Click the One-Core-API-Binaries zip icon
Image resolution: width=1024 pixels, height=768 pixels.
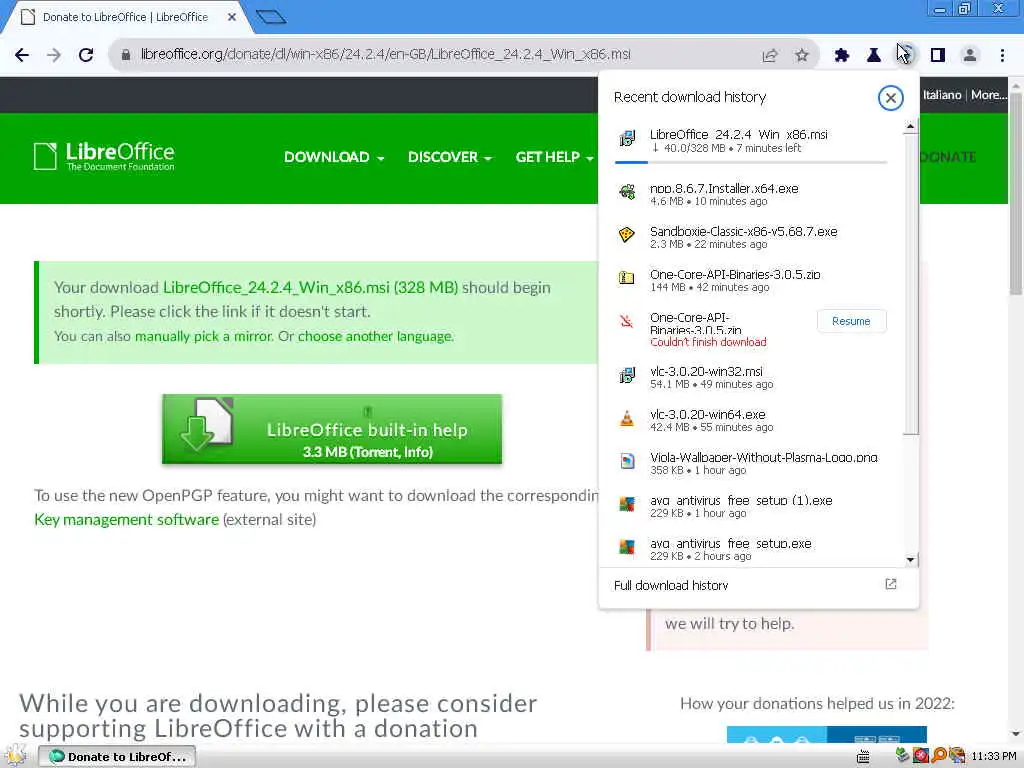click(626, 278)
